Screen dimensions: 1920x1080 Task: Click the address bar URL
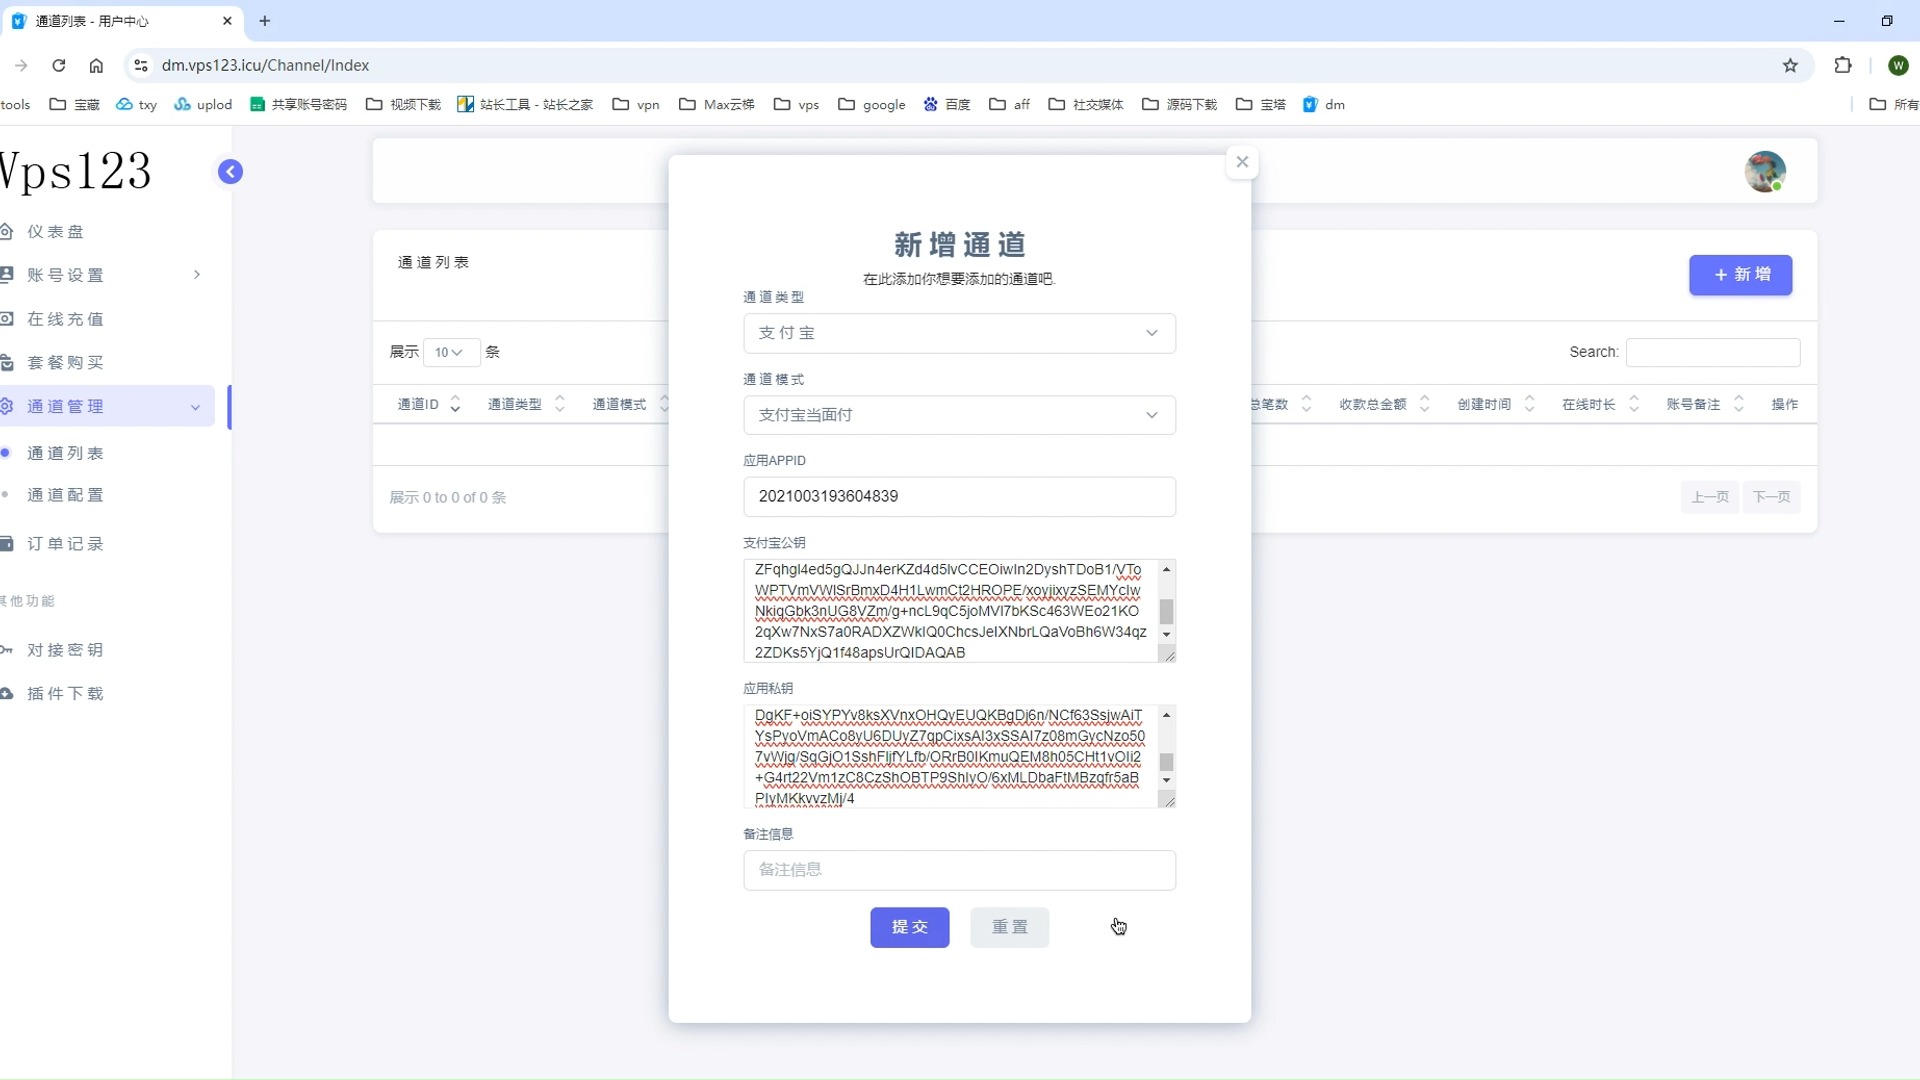click(x=266, y=65)
